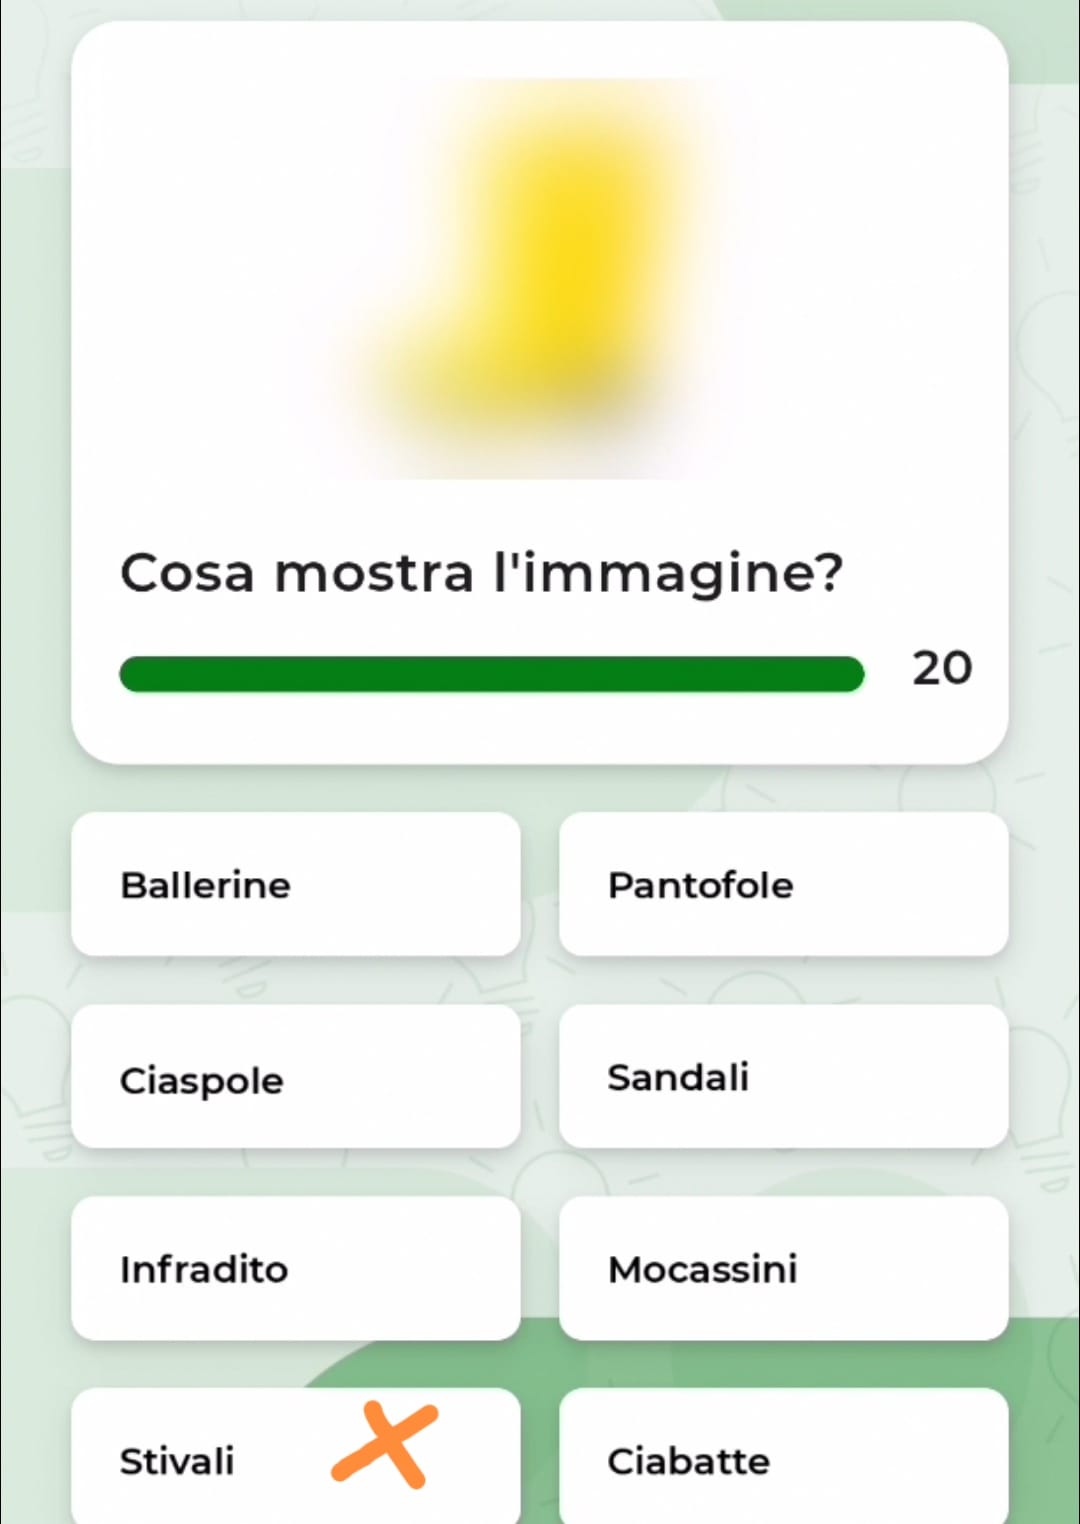Choose the Mocassini option
Screen dimensions: 1080x1524
coord(783,1268)
